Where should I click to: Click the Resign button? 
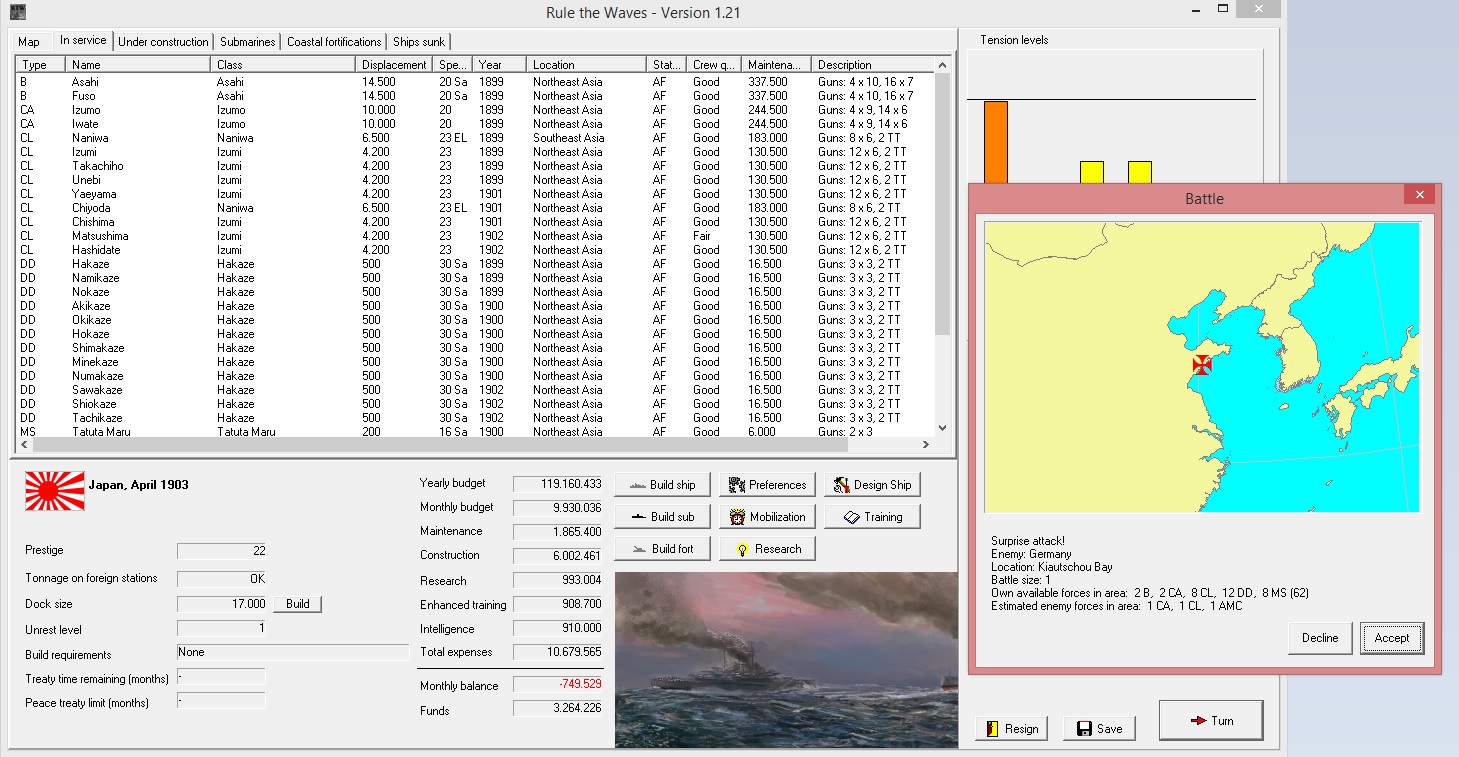click(x=1011, y=729)
